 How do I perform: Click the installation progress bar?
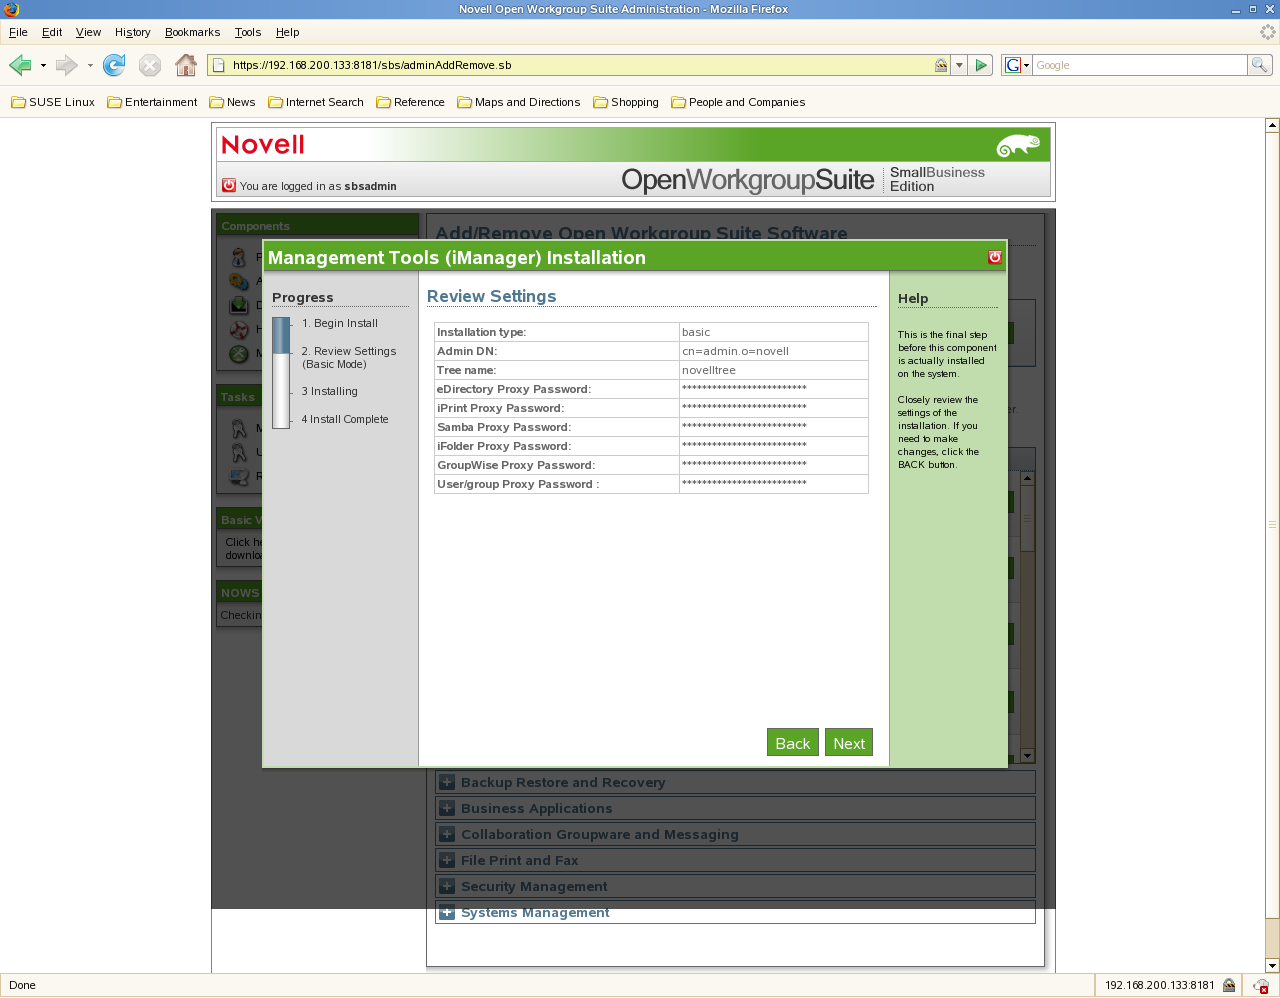click(281, 372)
